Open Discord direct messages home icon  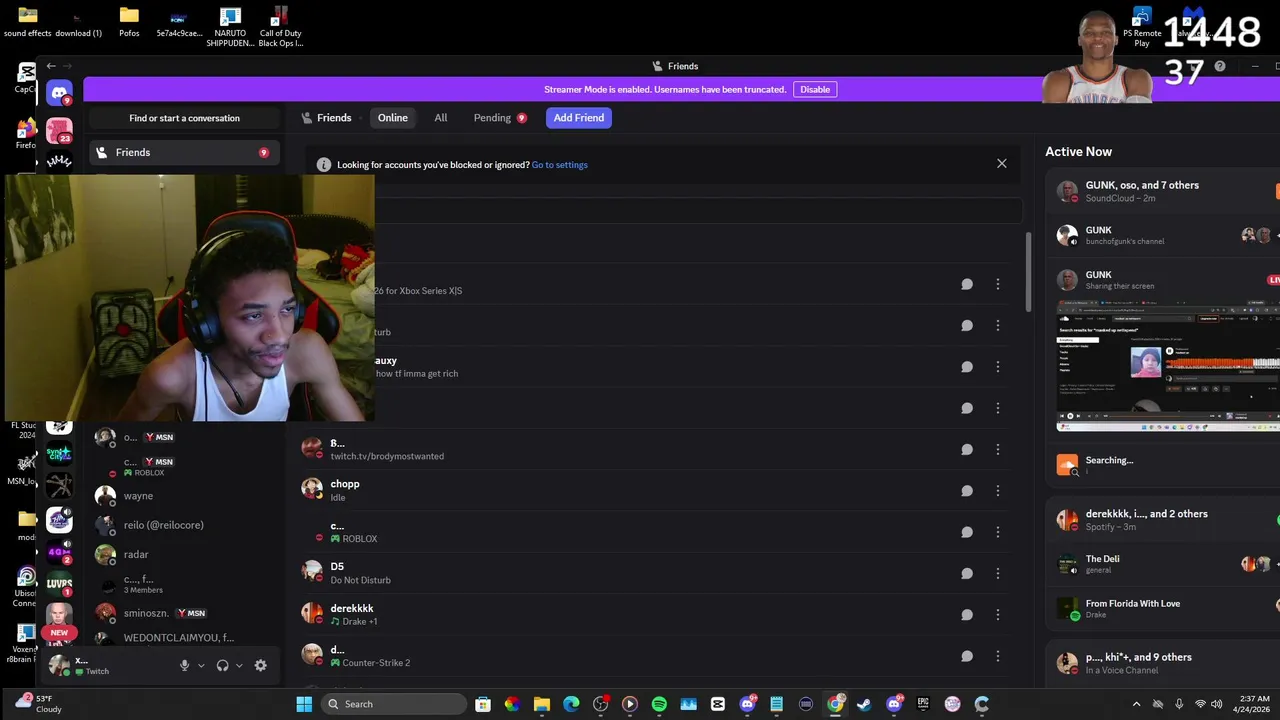click(59, 93)
